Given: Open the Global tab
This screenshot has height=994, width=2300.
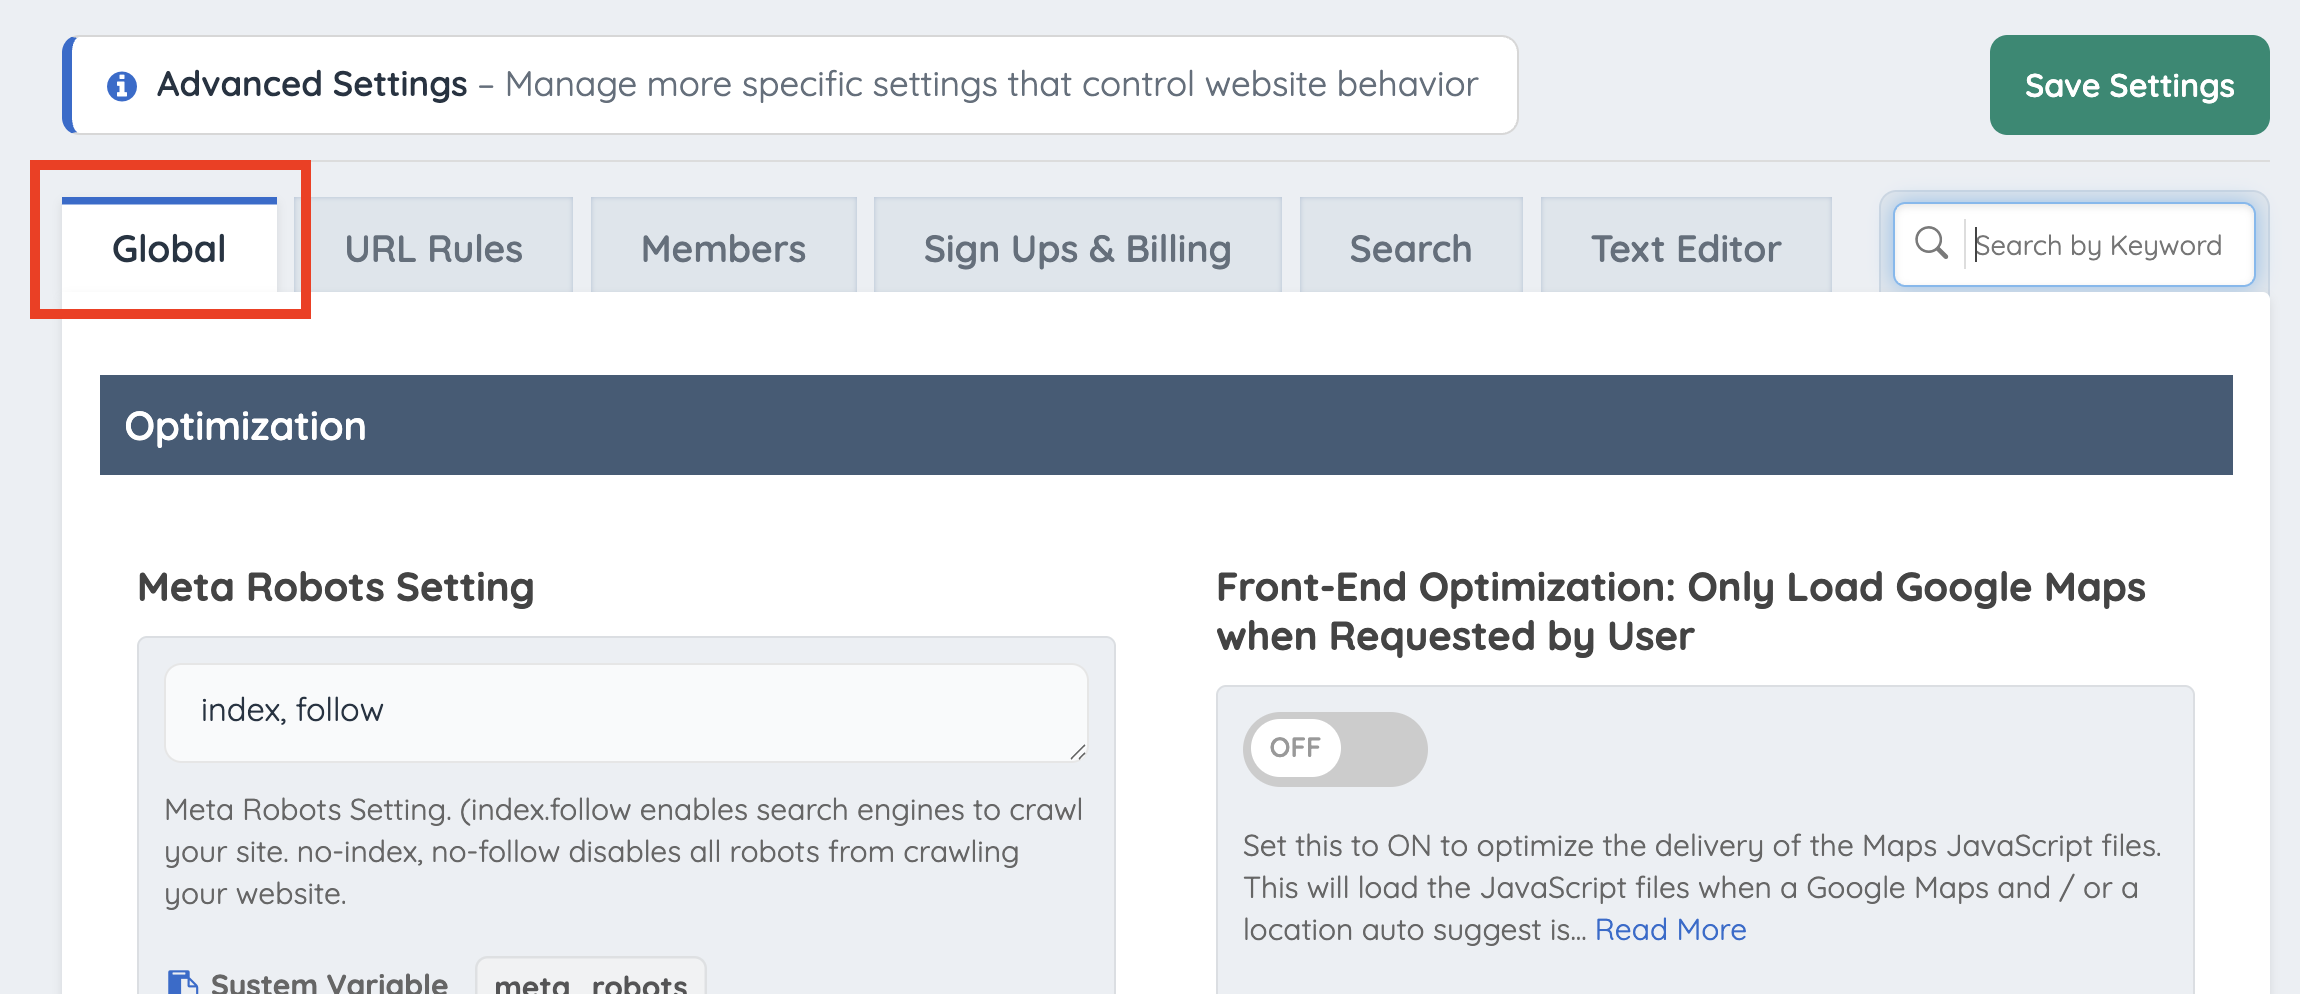Looking at the screenshot, I should coord(169,247).
